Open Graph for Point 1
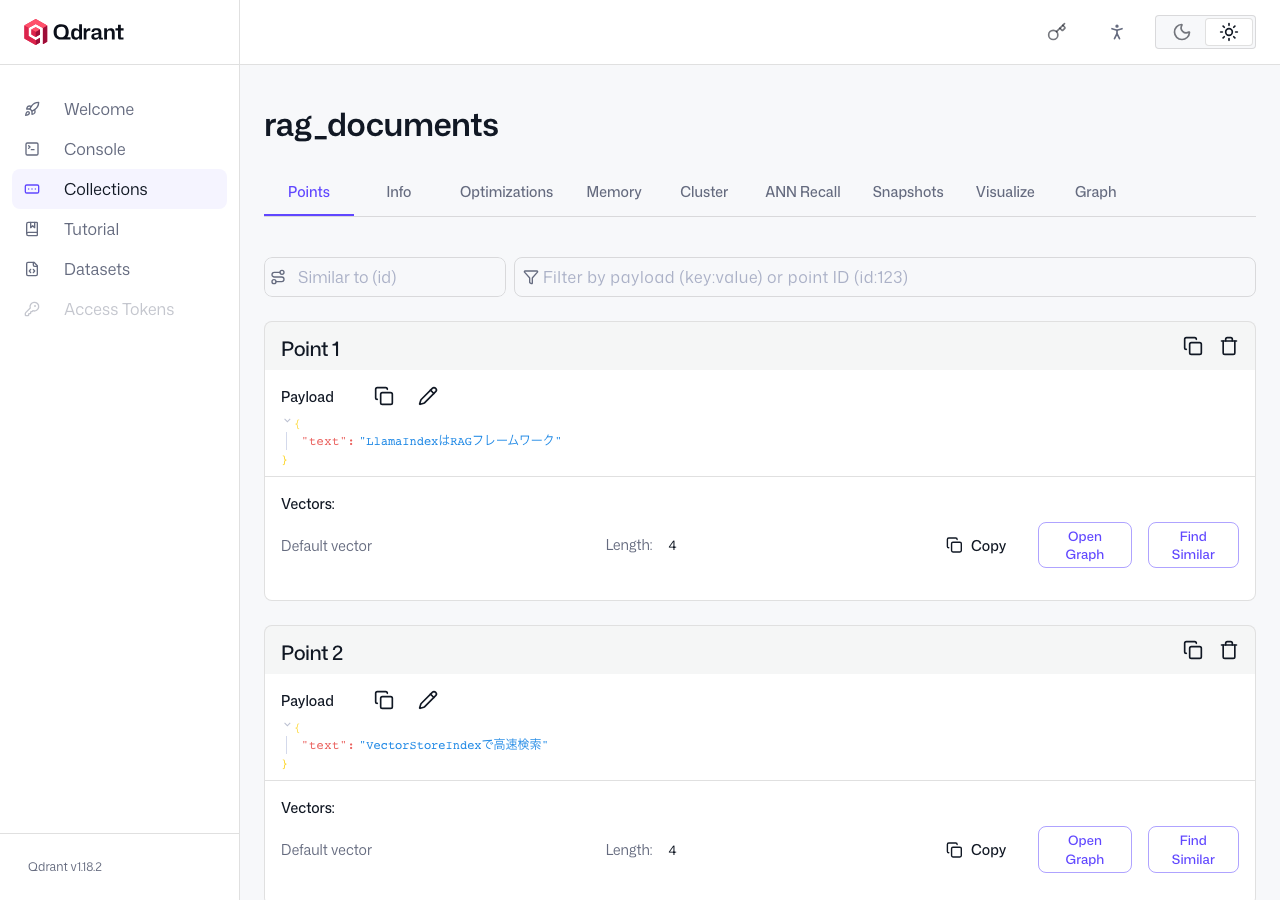 point(1085,545)
